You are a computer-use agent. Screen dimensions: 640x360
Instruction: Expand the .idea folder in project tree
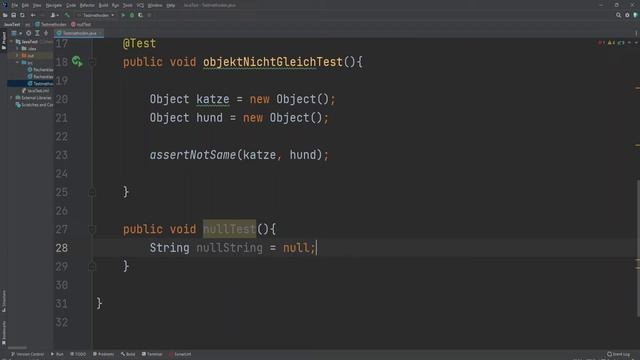pos(17,49)
